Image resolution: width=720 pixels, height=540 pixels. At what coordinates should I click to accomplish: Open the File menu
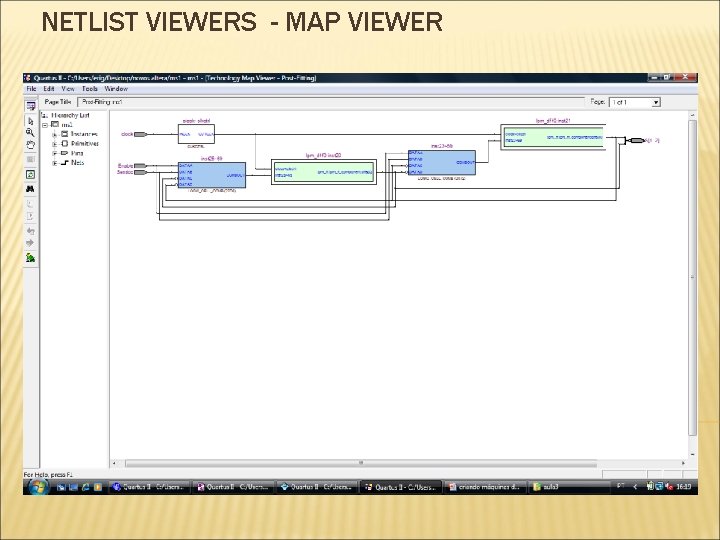click(31, 89)
